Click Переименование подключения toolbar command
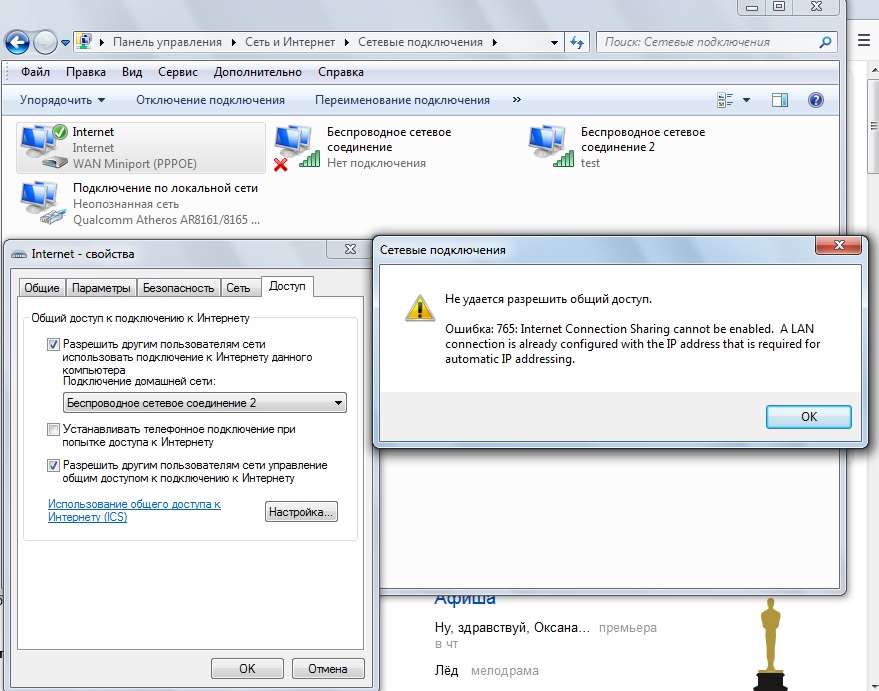 click(402, 100)
